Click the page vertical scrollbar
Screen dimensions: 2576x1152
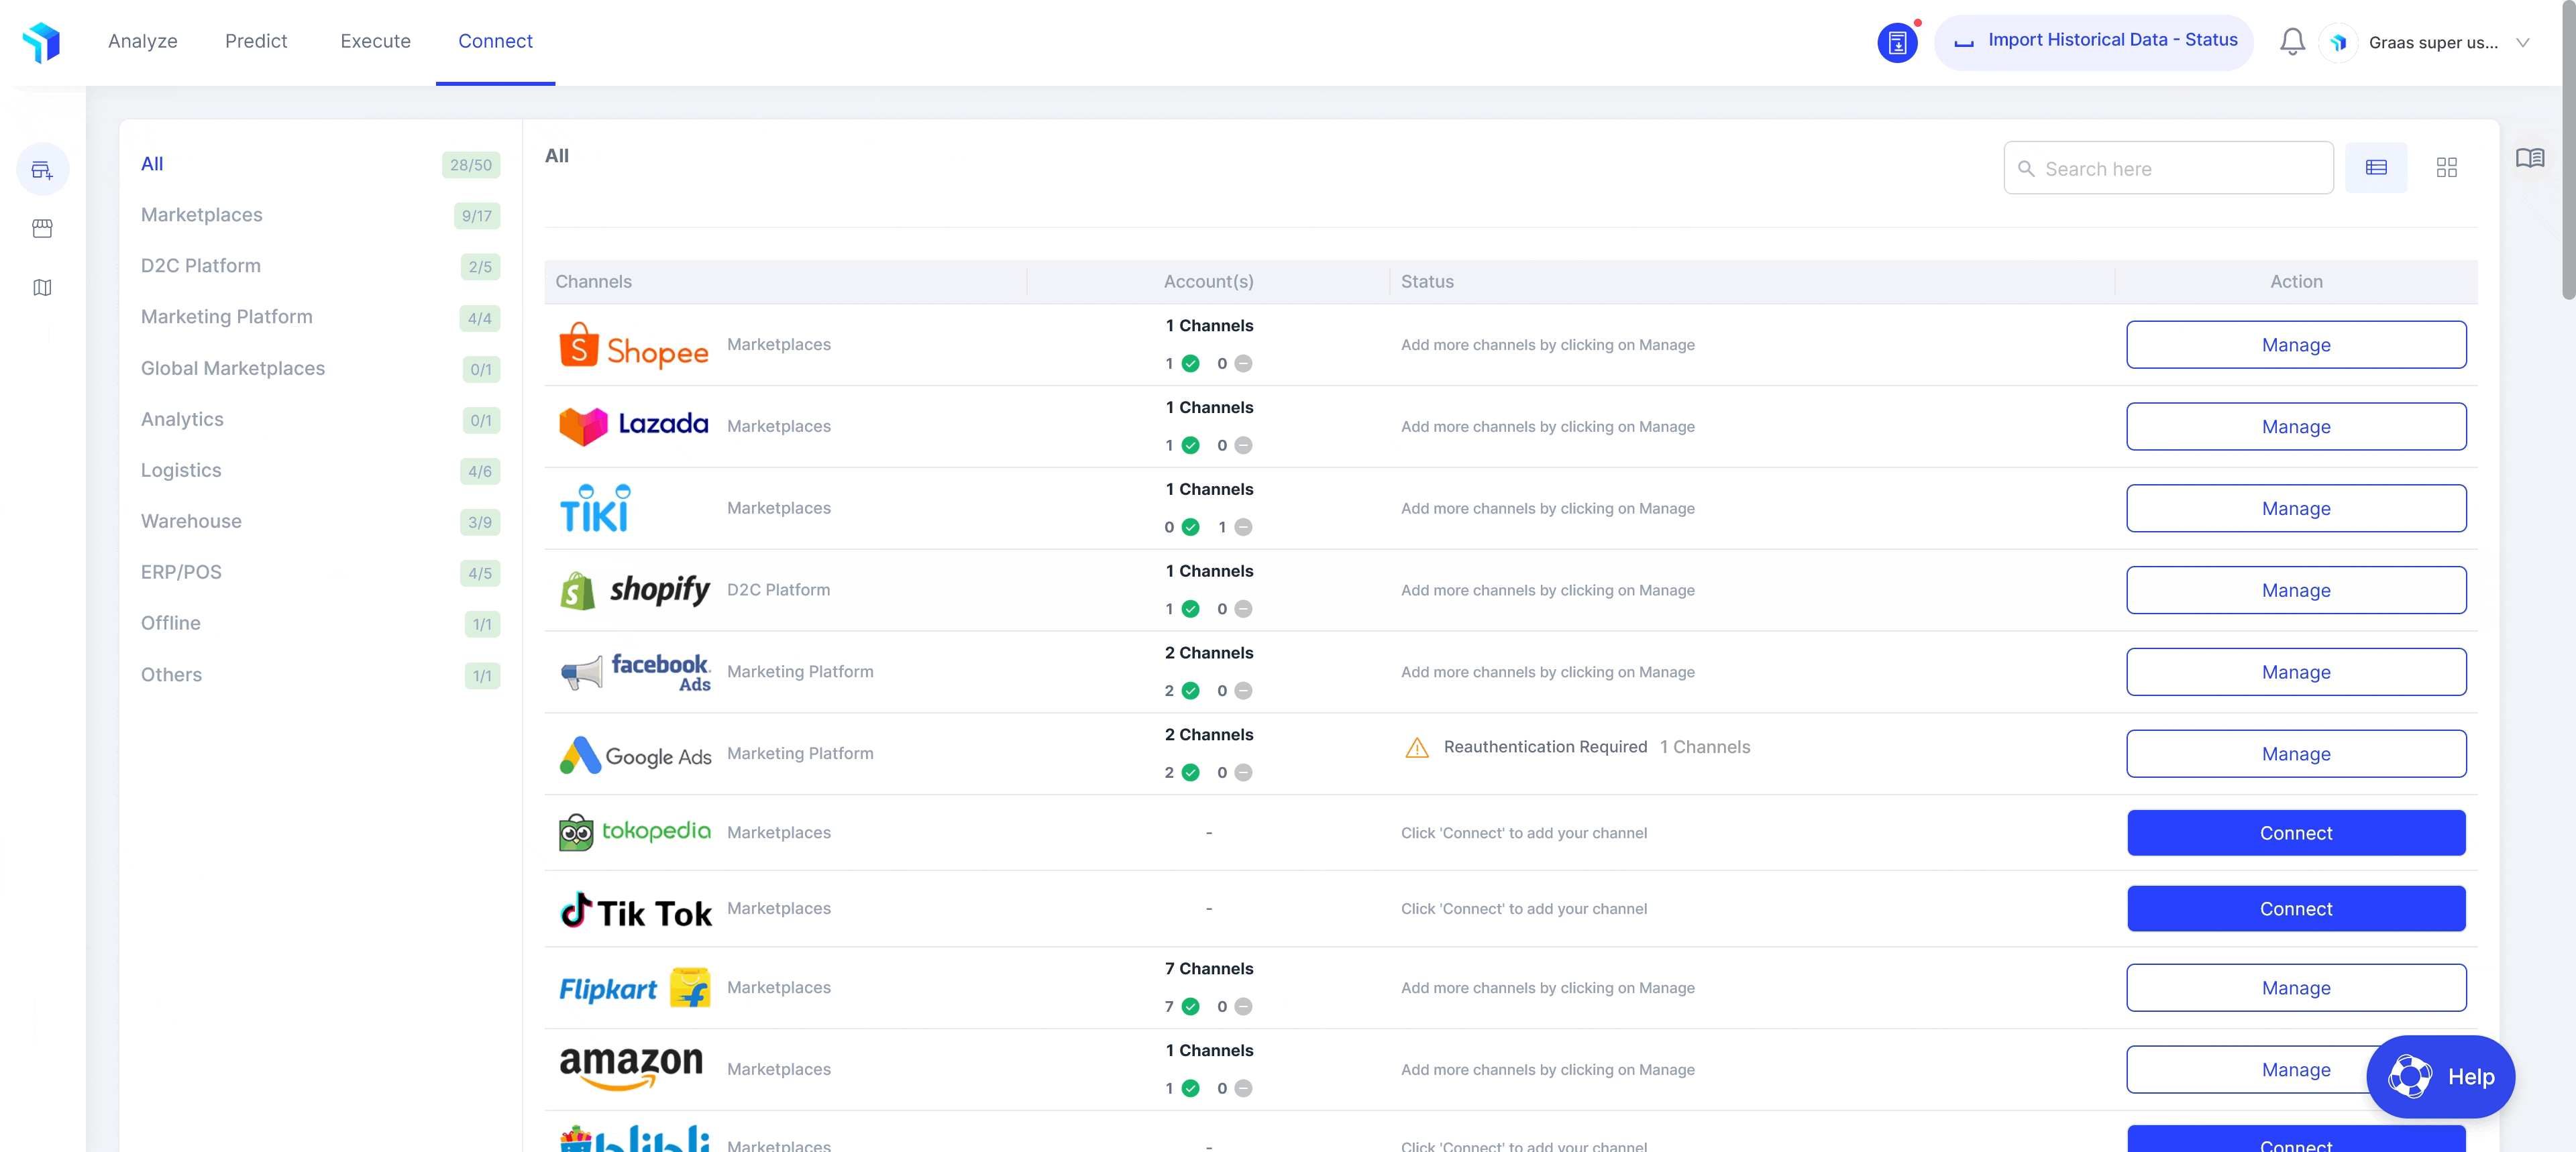(2568, 150)
